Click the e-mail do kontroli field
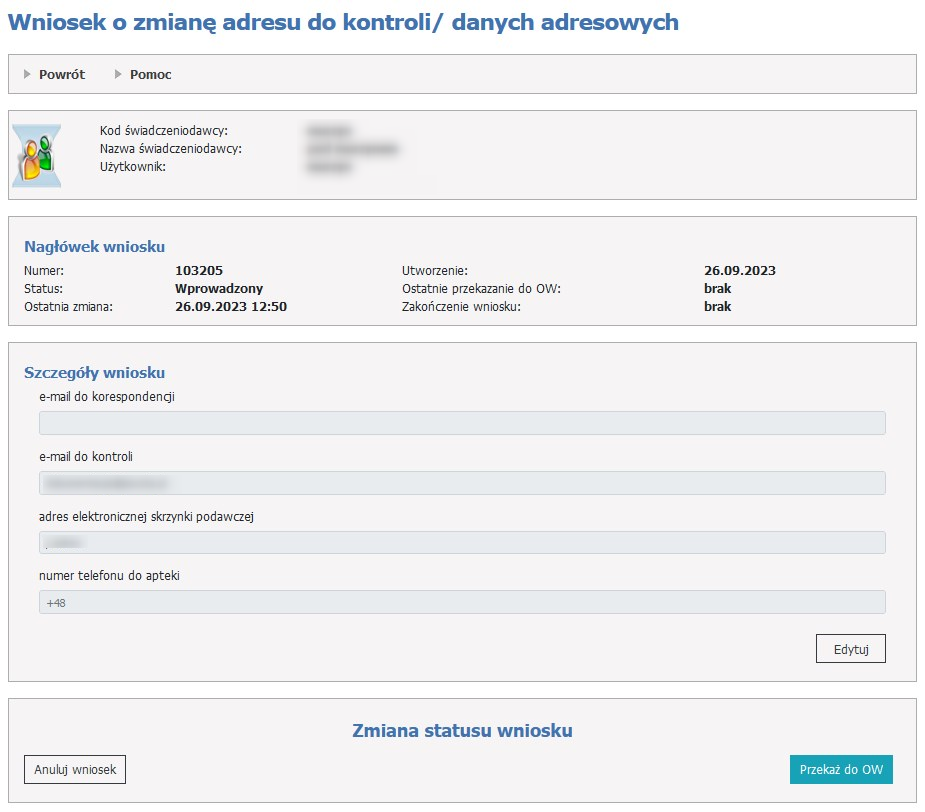The width and height of the screenshot is (925, 812). point(462,483)
